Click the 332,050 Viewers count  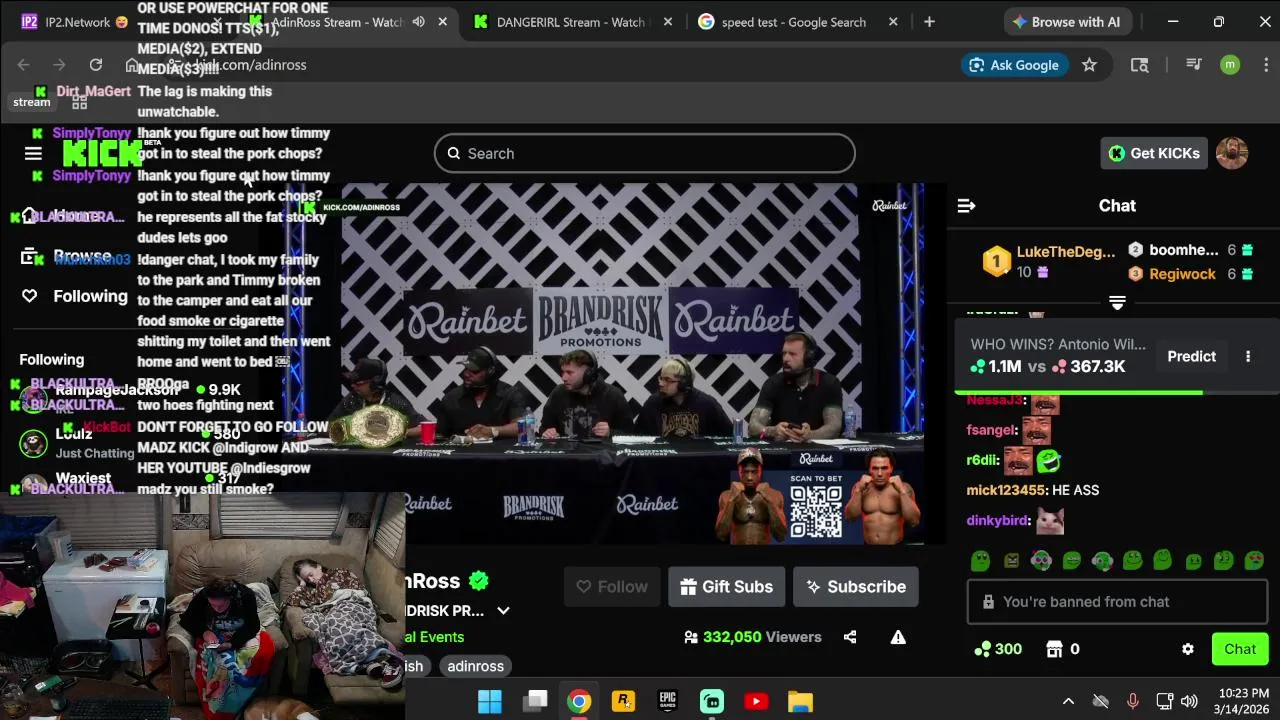pyautogui.click(x=752, y=637)
